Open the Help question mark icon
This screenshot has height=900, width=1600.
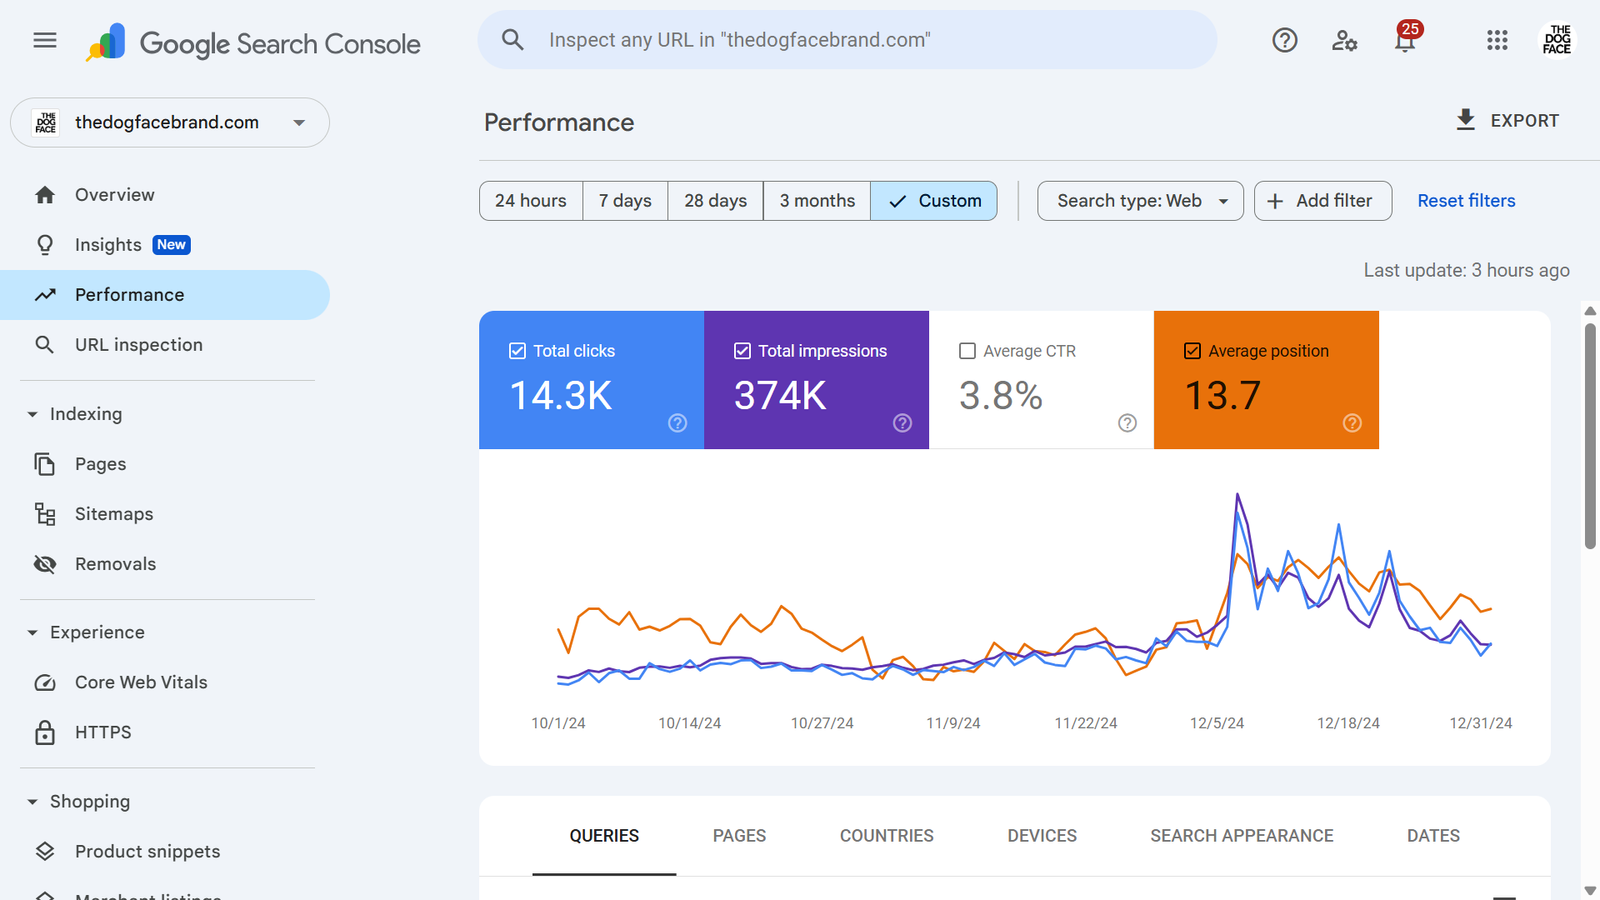(1285, 40)
